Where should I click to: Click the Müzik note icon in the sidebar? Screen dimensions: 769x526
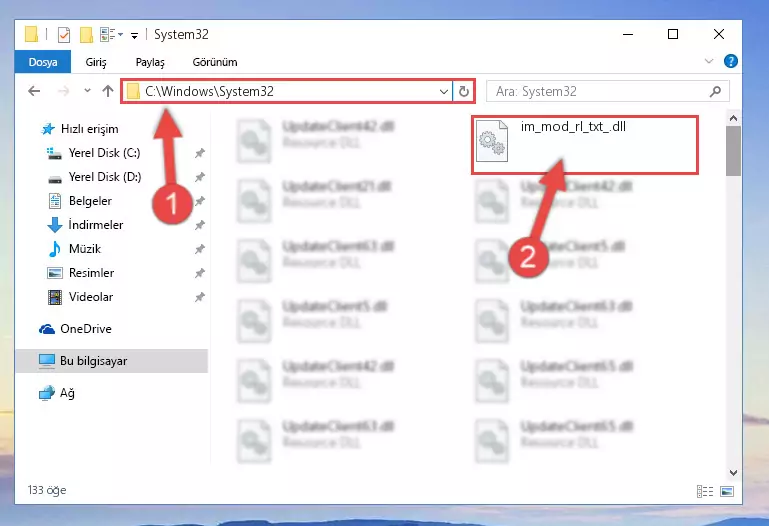[54, 249]
